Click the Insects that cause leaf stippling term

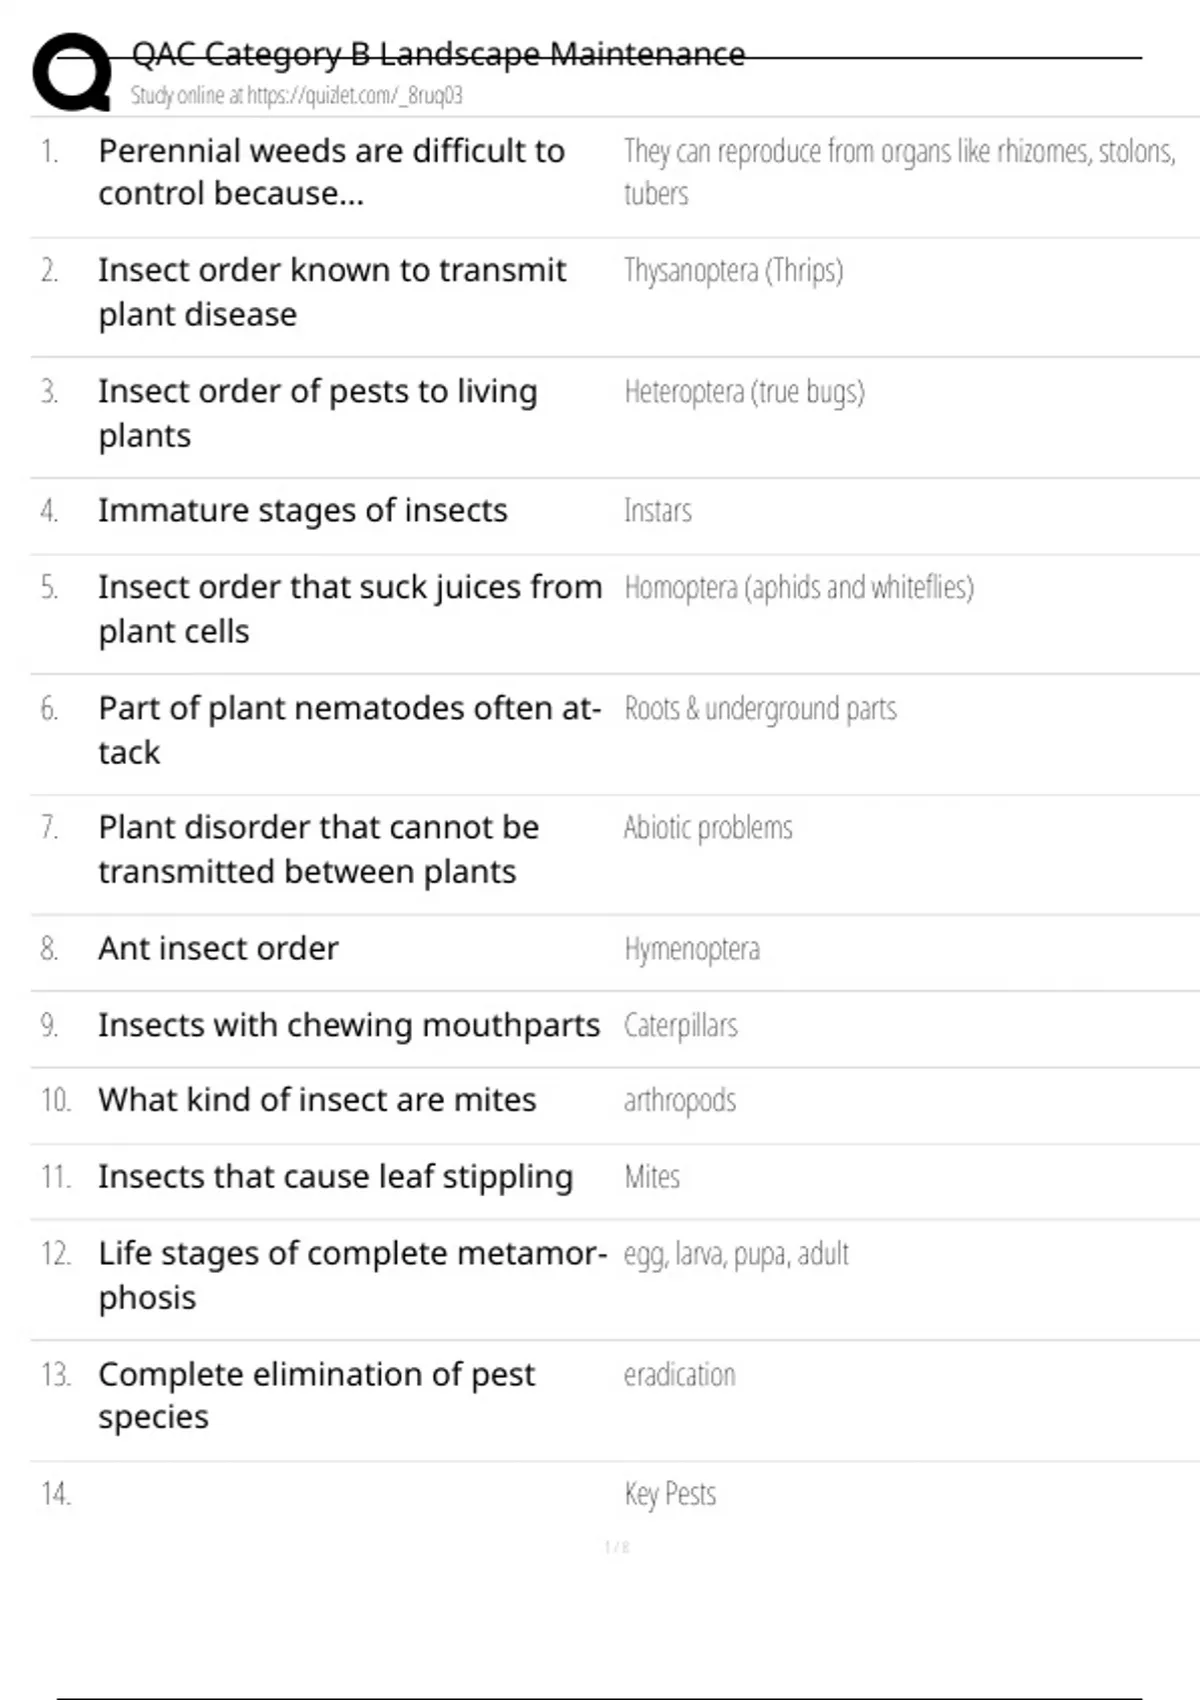click(x=335, y=1177)
